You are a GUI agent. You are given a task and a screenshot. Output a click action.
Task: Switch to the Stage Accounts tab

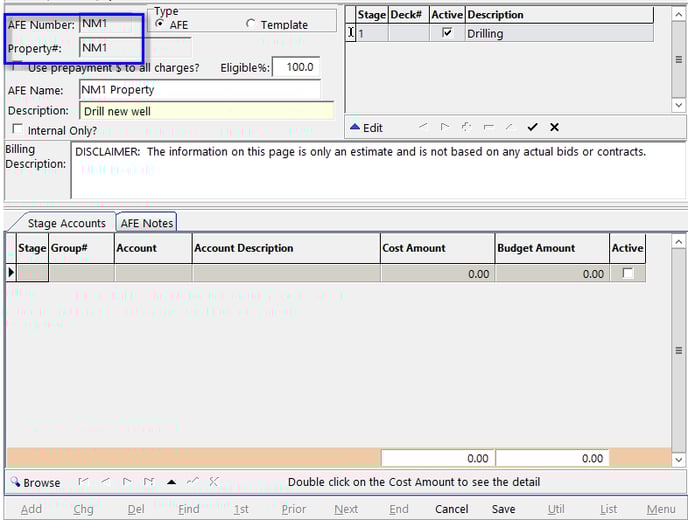click(66, 223)
